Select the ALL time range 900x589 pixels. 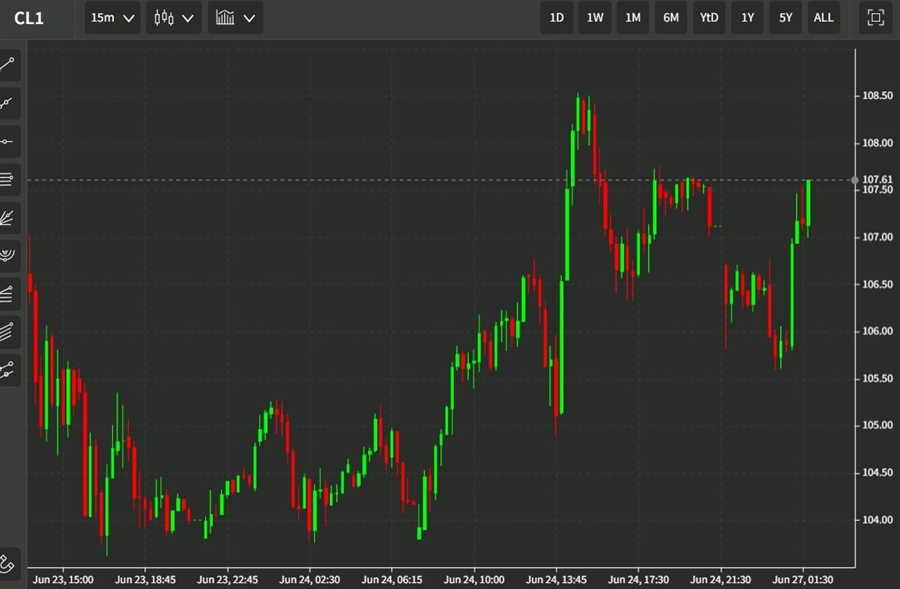(823, 18)
